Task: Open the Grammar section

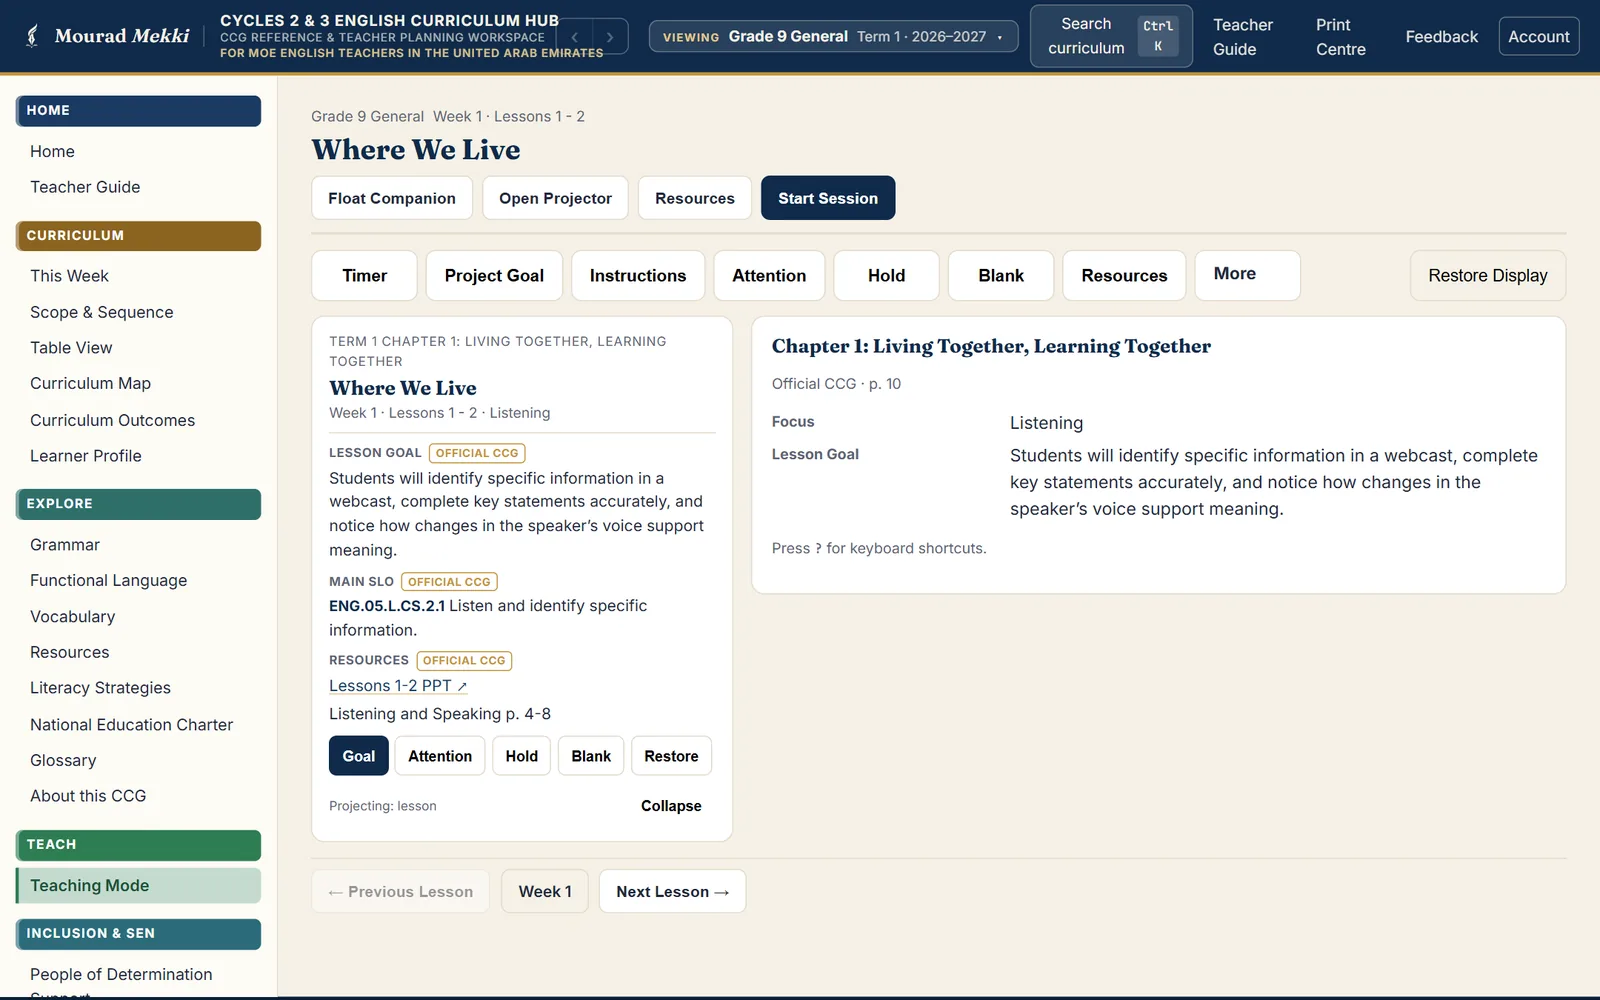Action: point(65,545)
